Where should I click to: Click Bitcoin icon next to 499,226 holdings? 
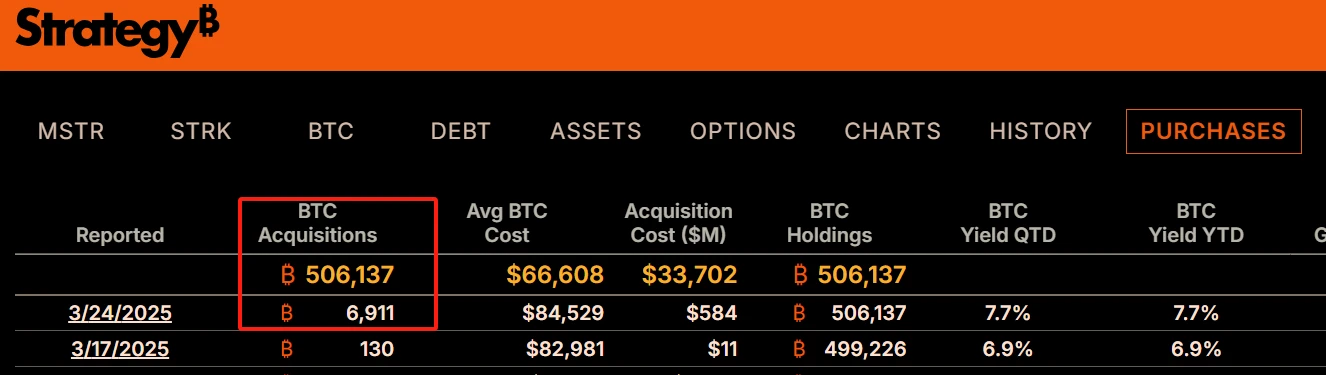coord(799,350)
